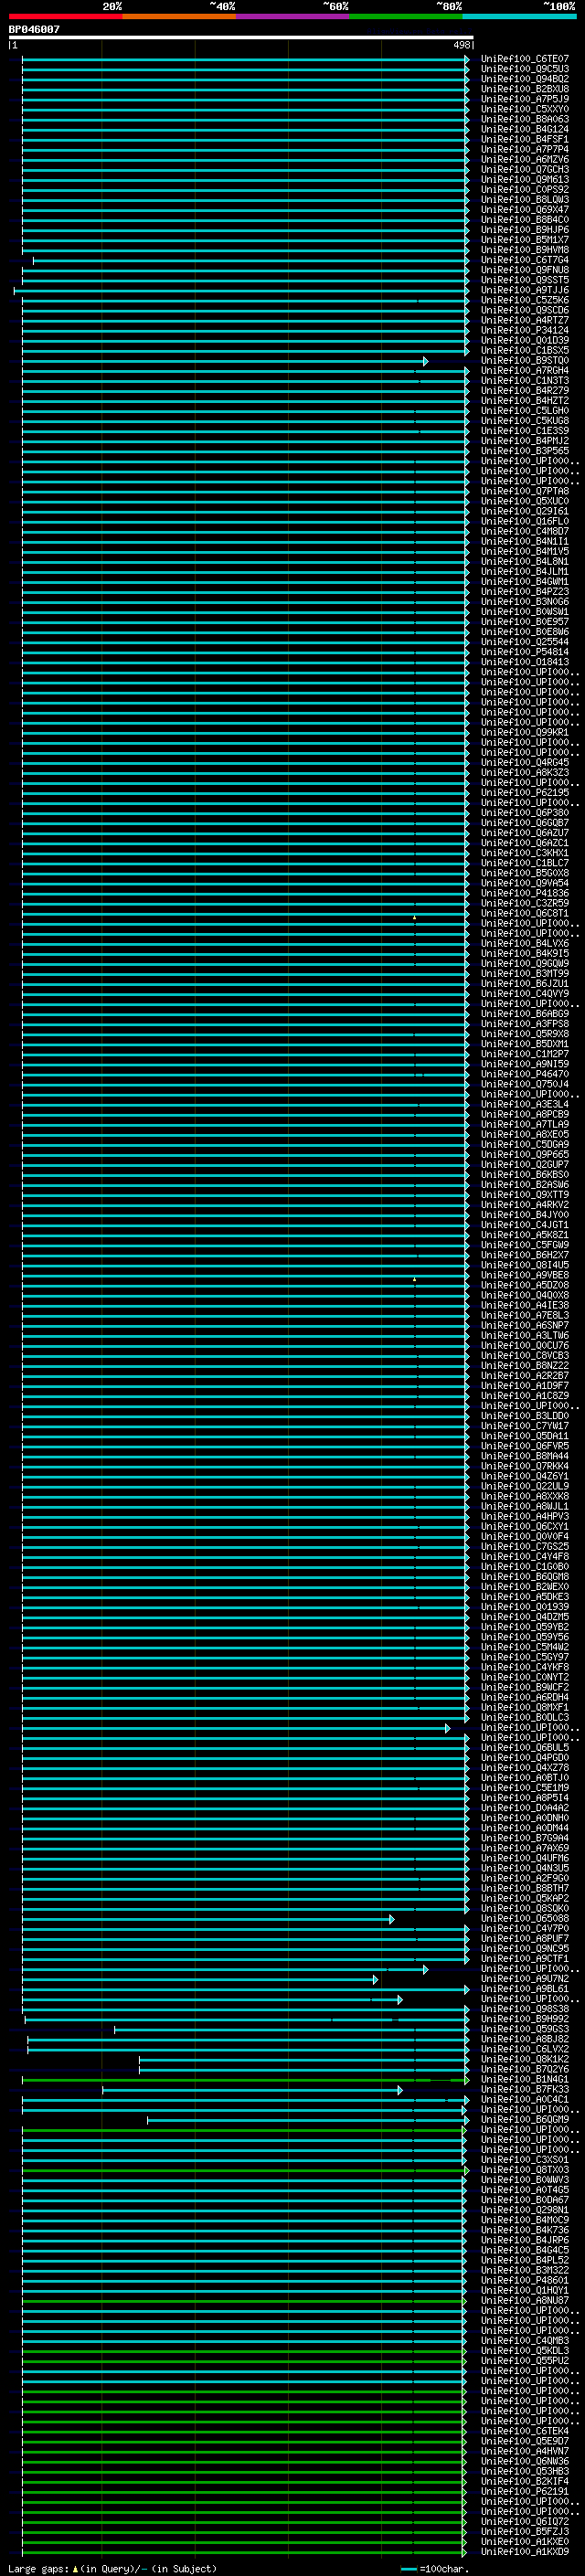
Task: Click the red 20% identity legend segment
Action: [66, 16]
